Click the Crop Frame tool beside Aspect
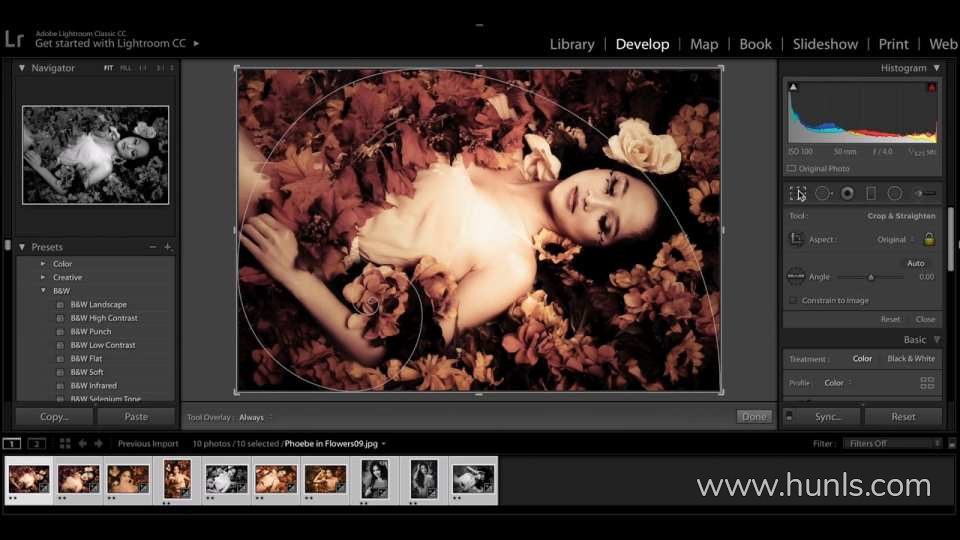The image size is (960, 540). (x=797, y=239)
